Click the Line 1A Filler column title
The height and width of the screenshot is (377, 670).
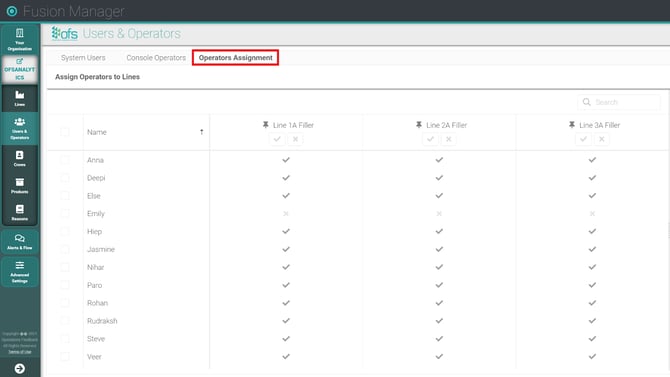click(293, 125)
